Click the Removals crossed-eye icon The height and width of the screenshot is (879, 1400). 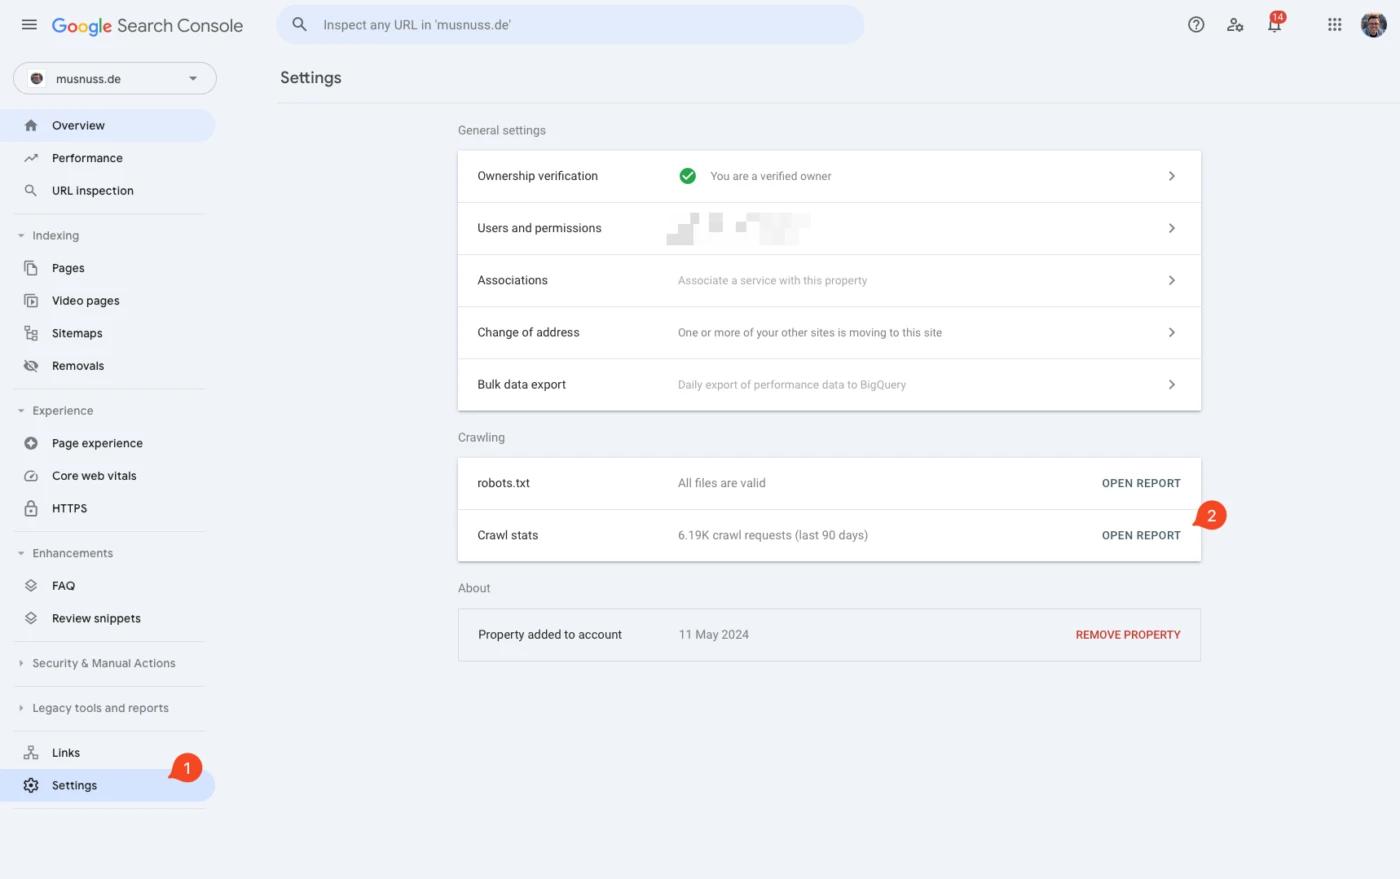pos(31,366)
